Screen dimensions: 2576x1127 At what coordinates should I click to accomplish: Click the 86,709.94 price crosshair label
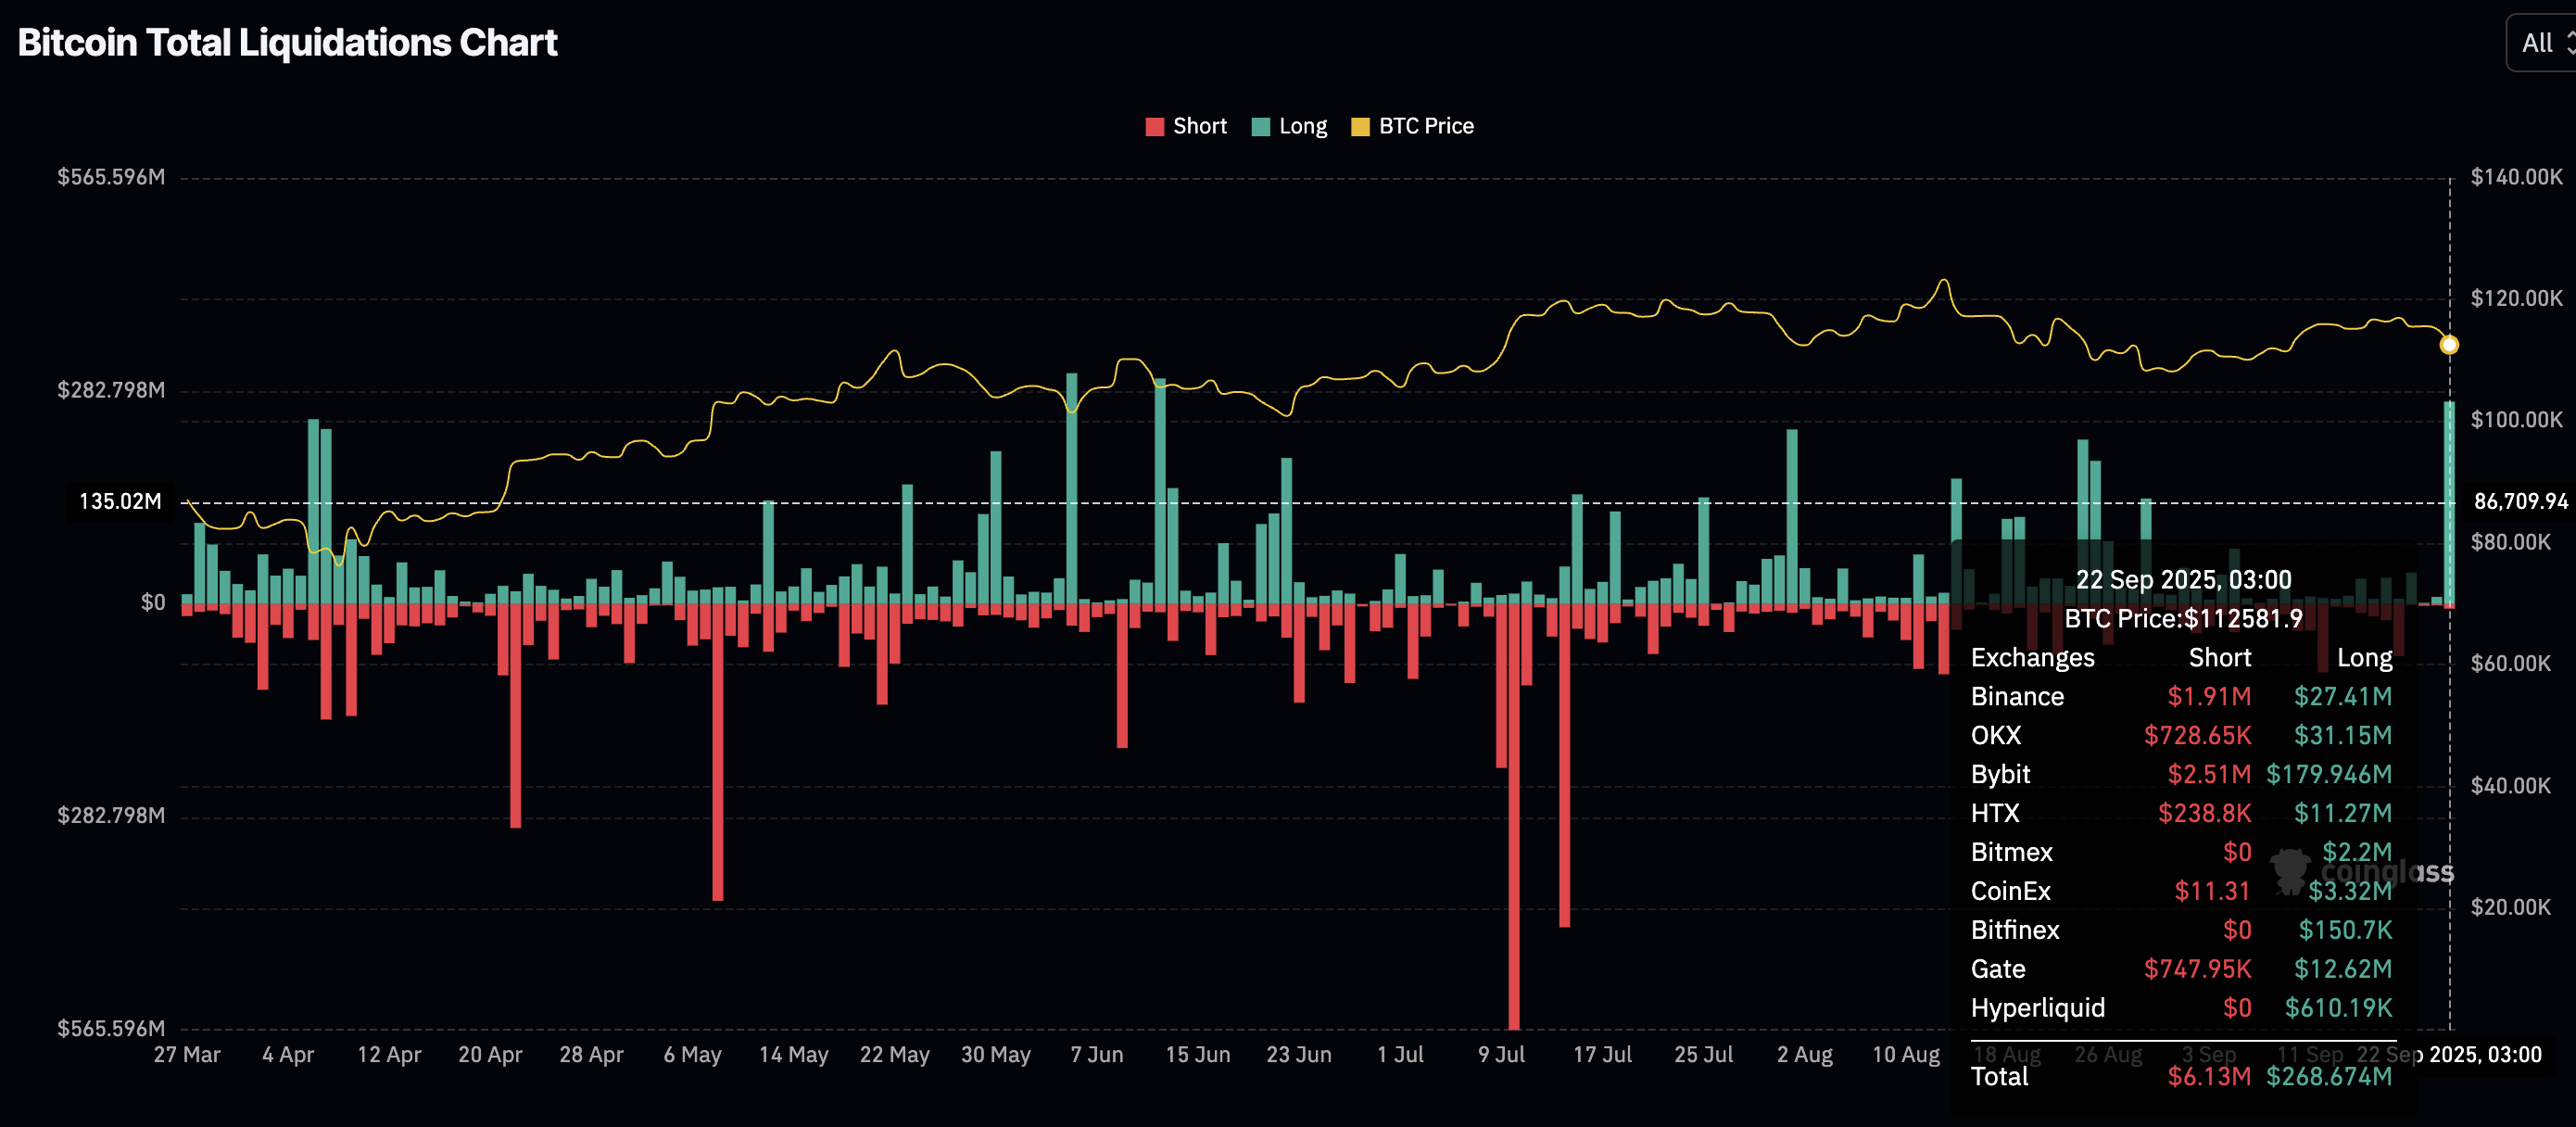2520,502
